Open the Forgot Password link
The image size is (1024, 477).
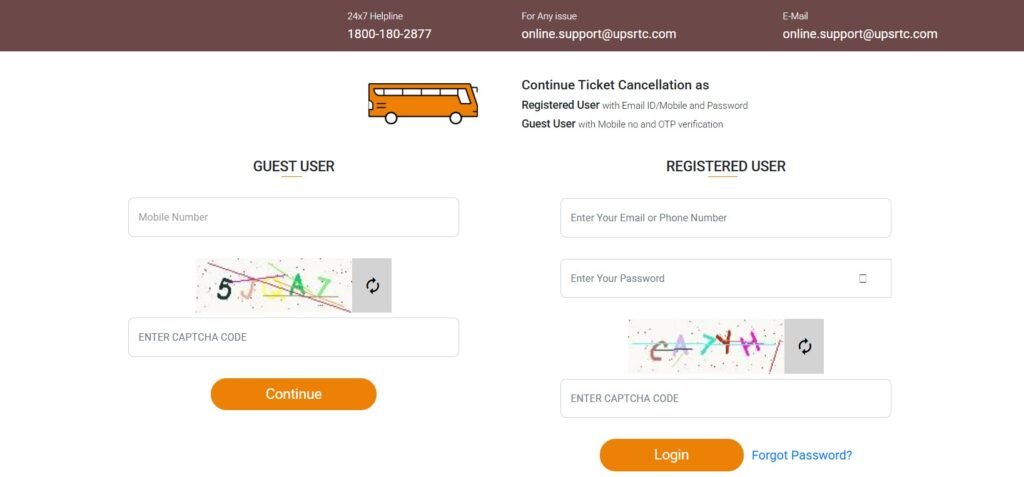click(x=802, y=455)
